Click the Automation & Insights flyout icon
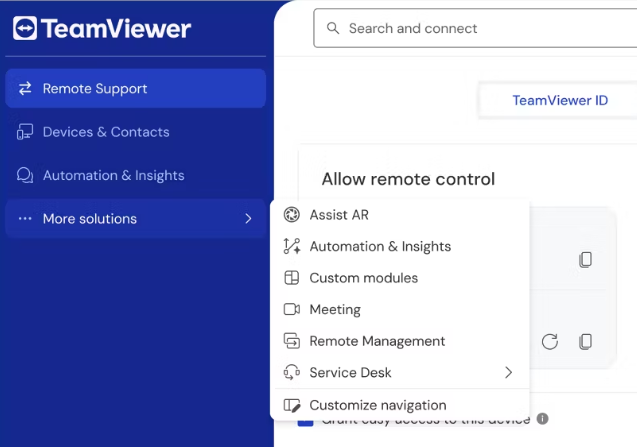637x447 pixels. [291, 246]
